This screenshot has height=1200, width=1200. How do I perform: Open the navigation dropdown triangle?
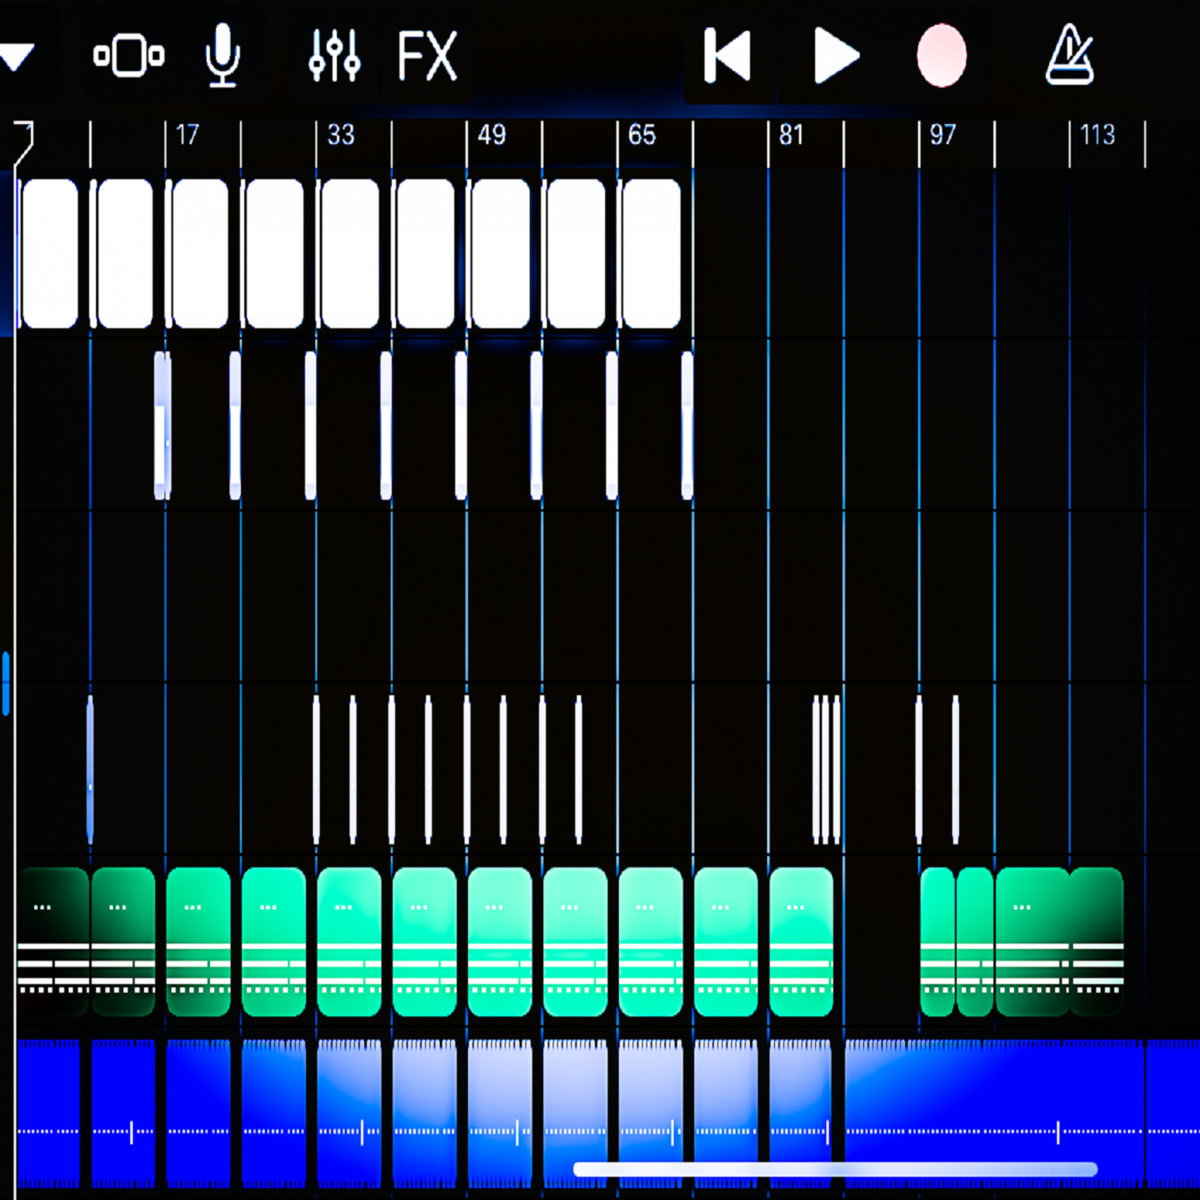[x=17, y=56]
